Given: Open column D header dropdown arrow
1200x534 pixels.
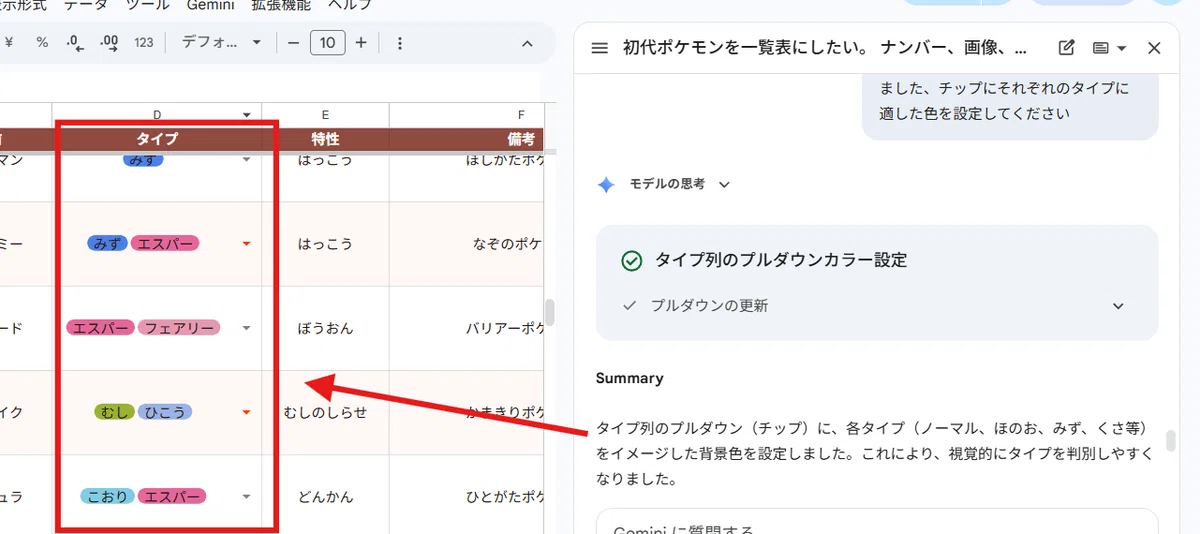Looking at the screenshot, I should pyautogui.click(x=247, y=115).
